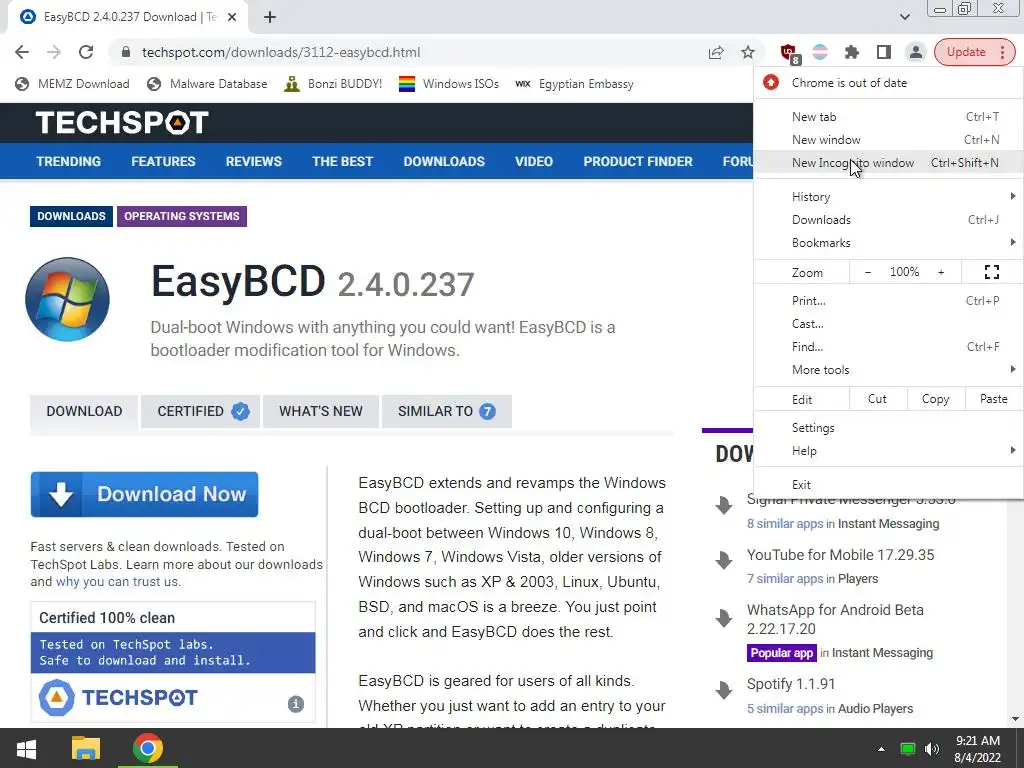The image size is (1024, 768).
Task: Expand the More tools submenu
Action: coord(888,370)
